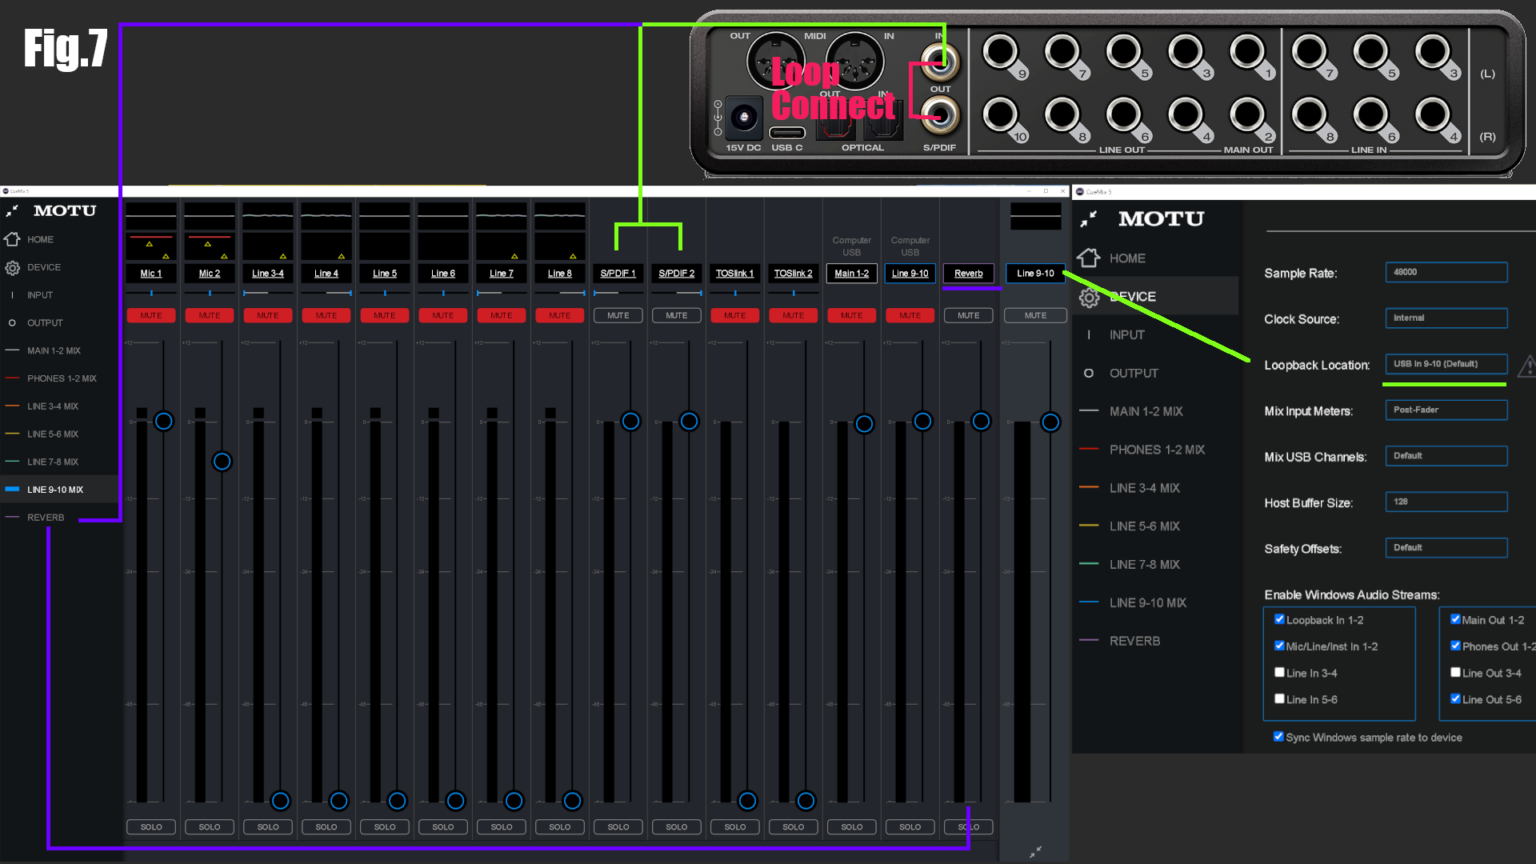1536x864 pixels.
Task: Click the Reverb channel name label
Action: point(968,273)
